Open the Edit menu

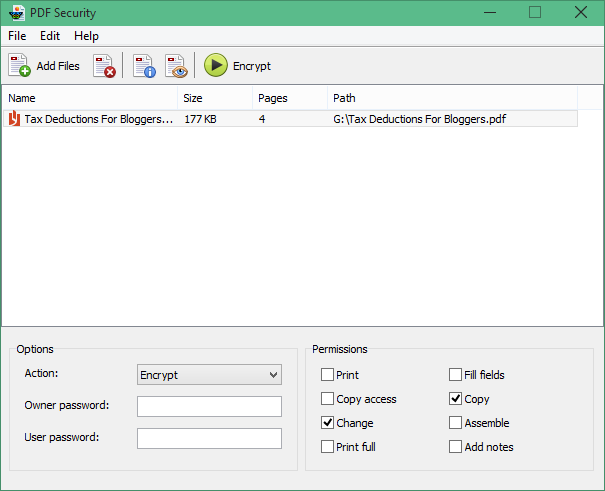click(x=50, y=36)
